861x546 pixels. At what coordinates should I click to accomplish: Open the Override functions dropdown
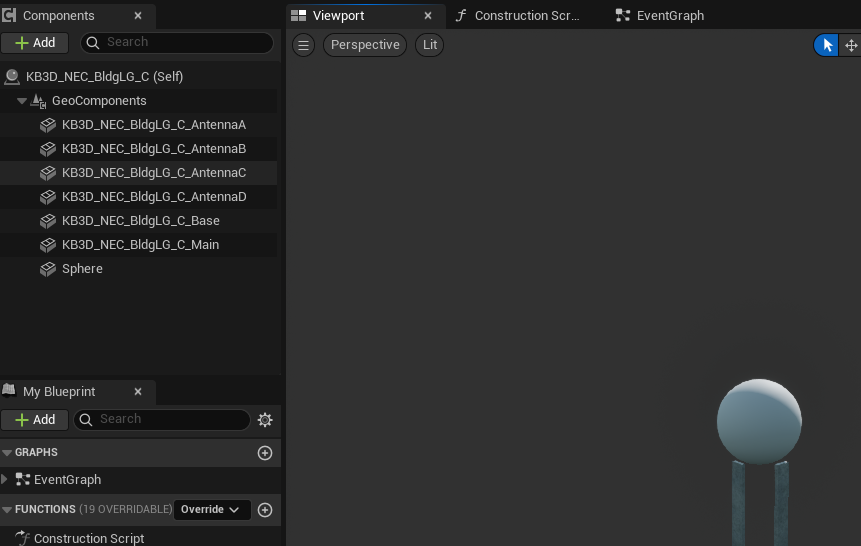pos(212,509)
